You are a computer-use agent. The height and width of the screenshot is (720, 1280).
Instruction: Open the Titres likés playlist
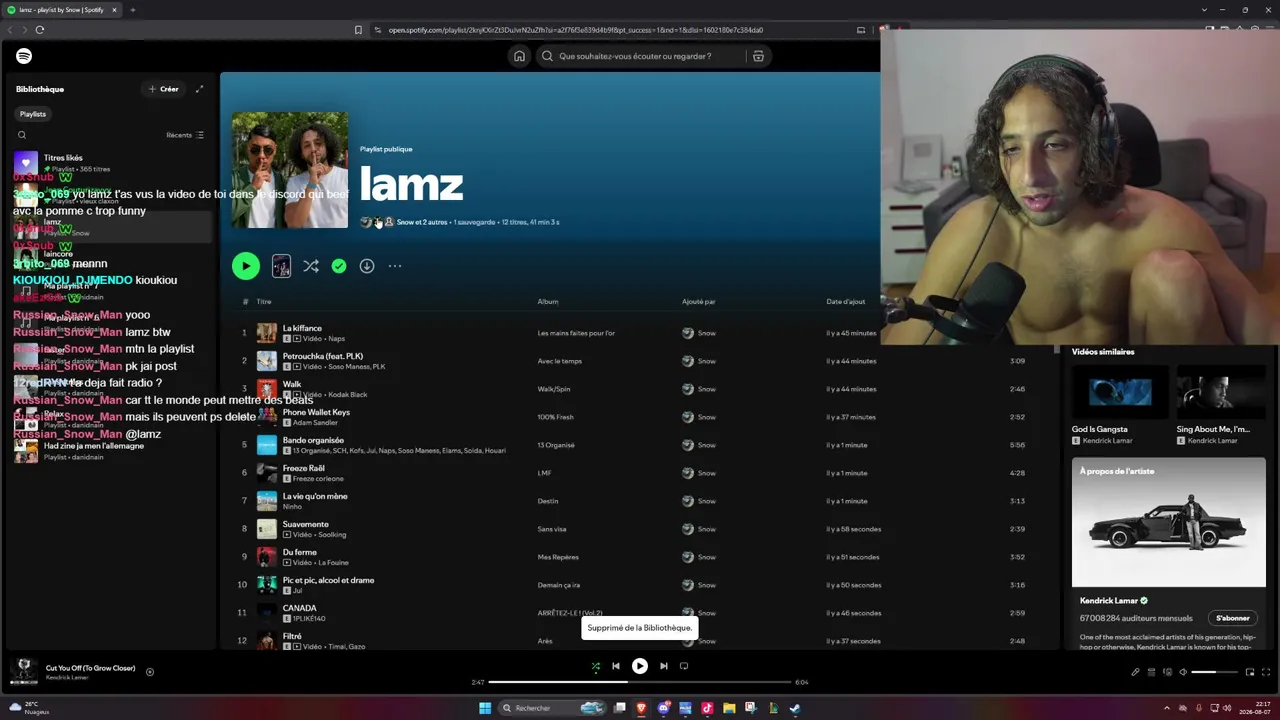[110, 163]
